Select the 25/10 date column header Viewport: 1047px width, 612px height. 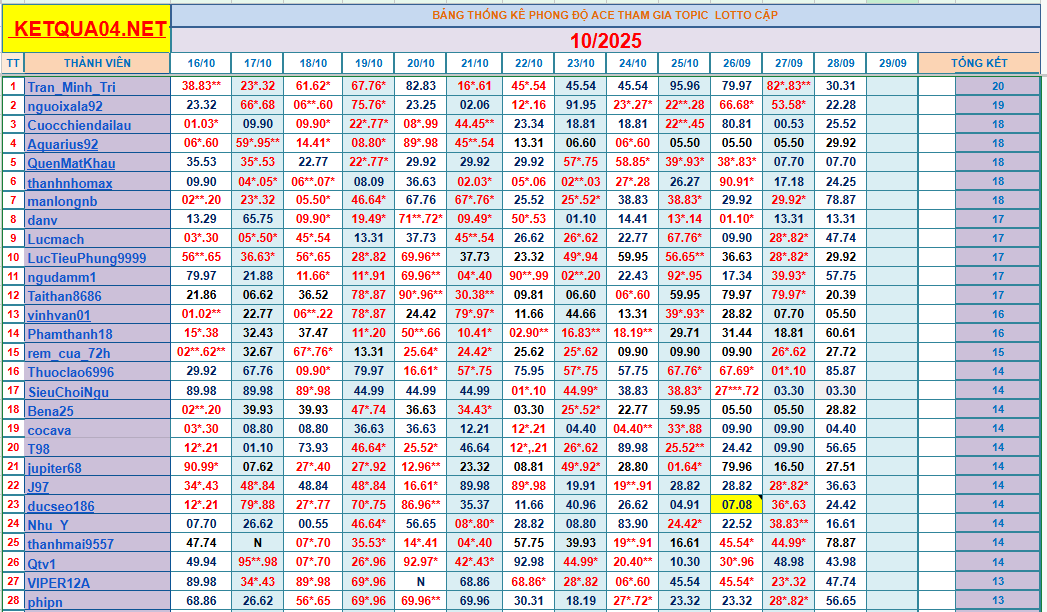coord(684,63)
